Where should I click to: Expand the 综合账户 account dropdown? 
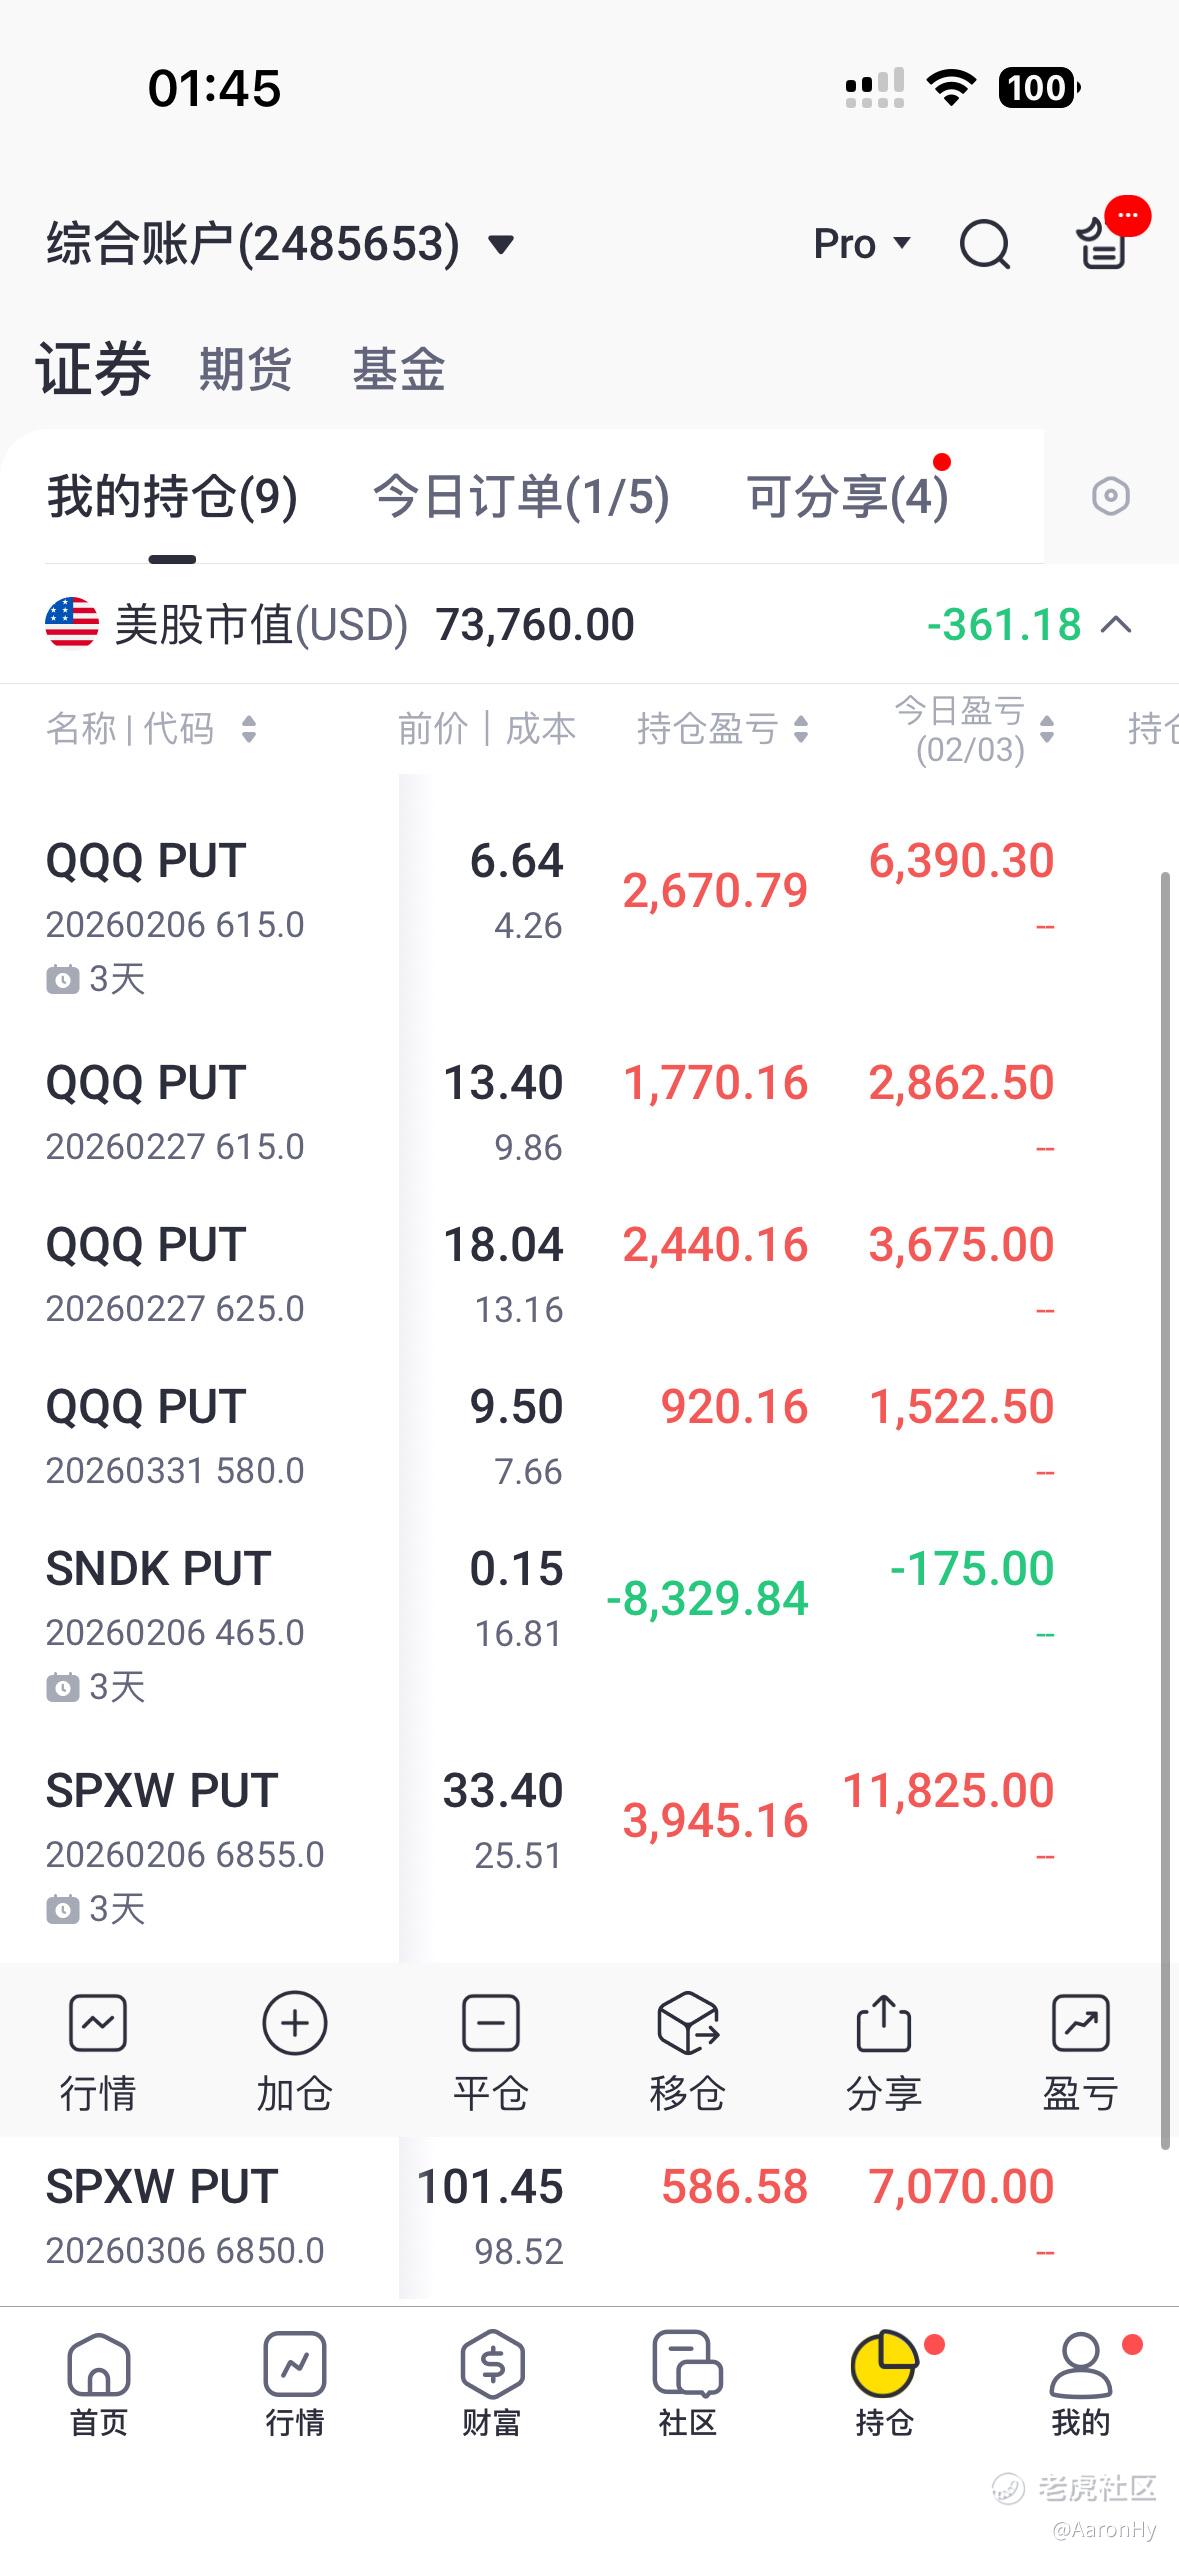tap(280, 244)
